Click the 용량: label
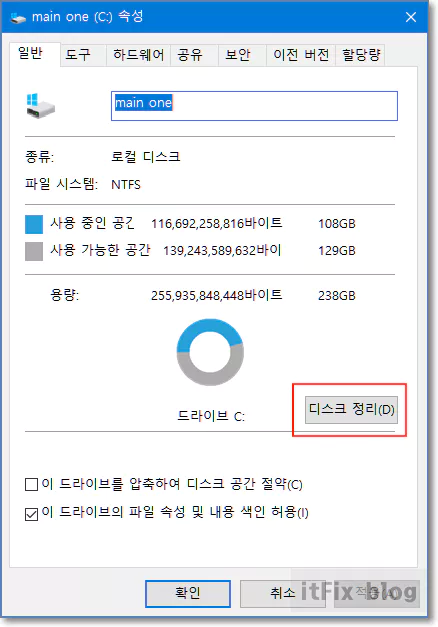Image resolution: width=438 pixels, height=627 pixels. pos(64,296)
